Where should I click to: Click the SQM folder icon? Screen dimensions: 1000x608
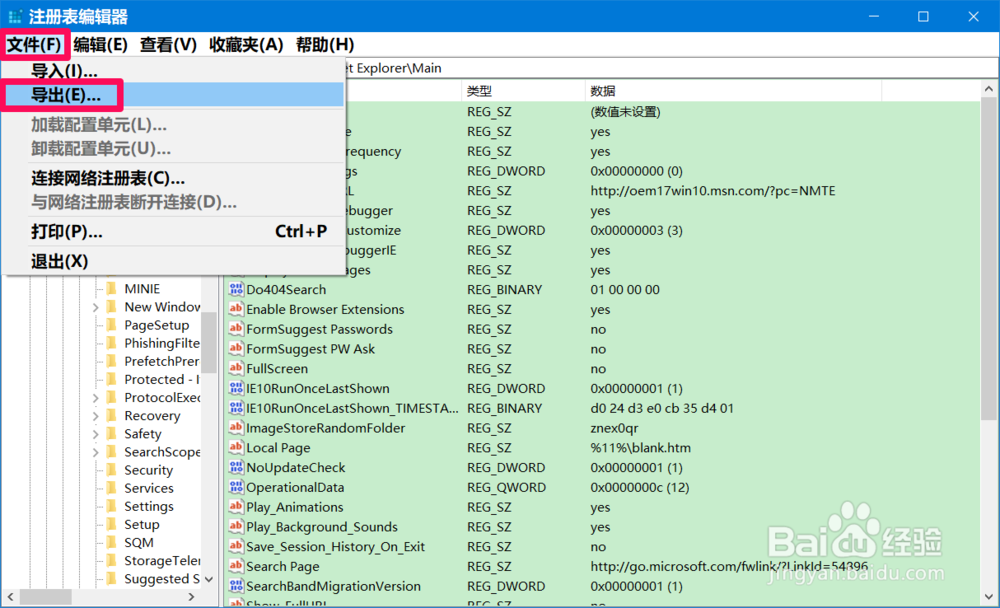point(111,542)
